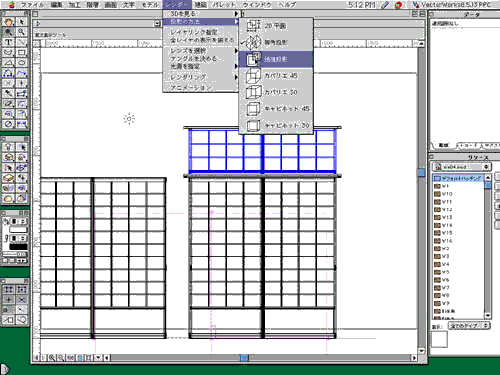Pick the rectangle drawing tool
500x375 pixels.
[22, 53]
